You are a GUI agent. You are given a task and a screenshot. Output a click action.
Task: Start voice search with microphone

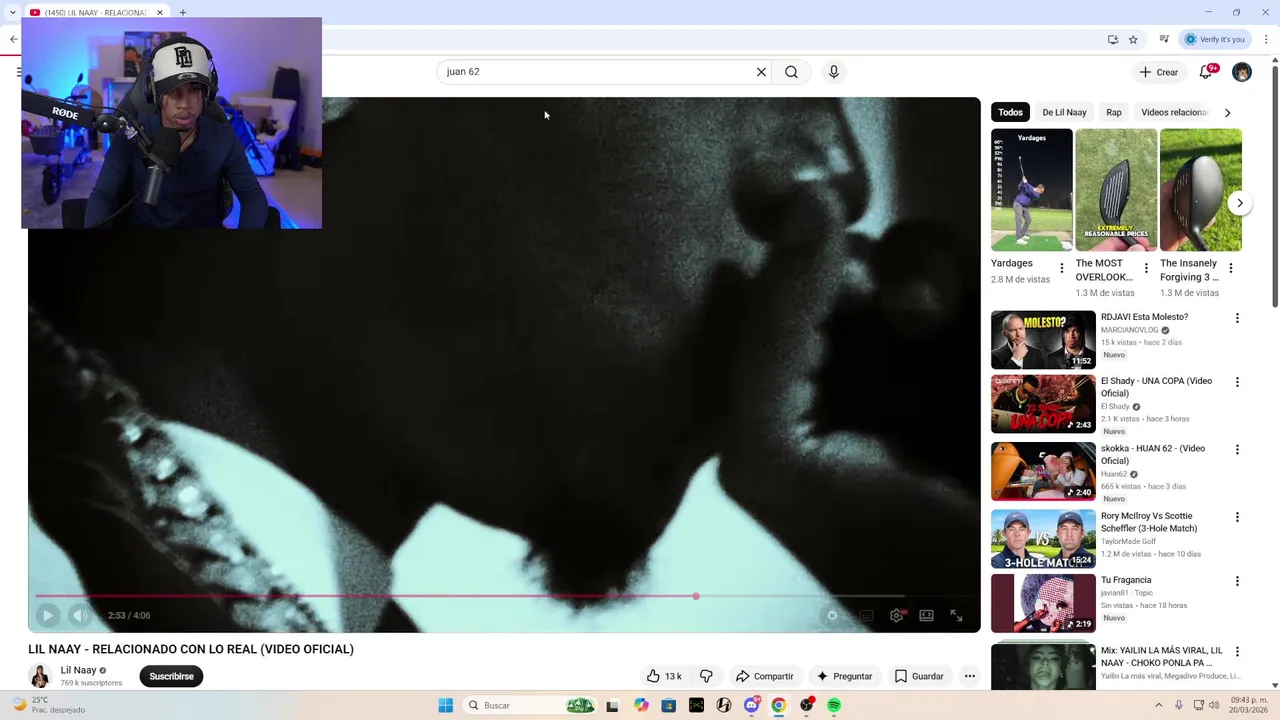click(834, 72)
